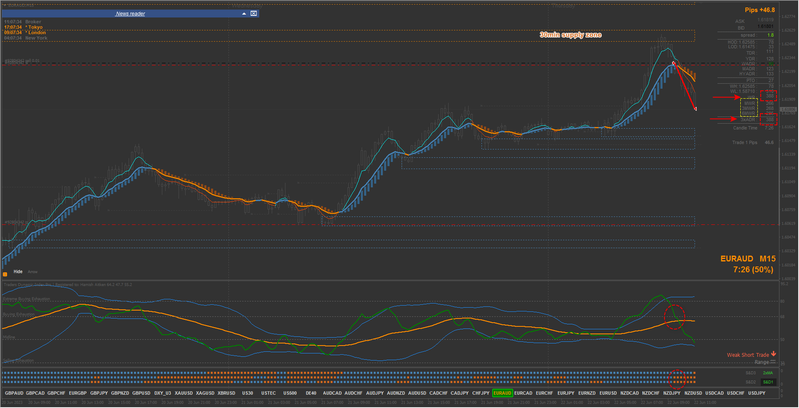Viewport: 799px width, 408px height.
Task: Click the Pips +46.8 readout
Action: click(759, 8)
